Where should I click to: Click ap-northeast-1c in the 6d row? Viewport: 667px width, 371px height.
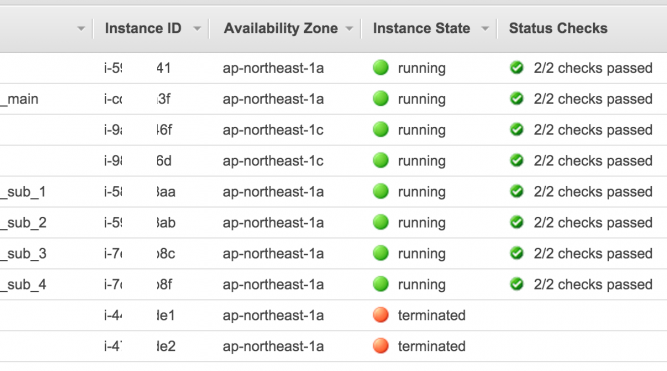click(273, 161)
